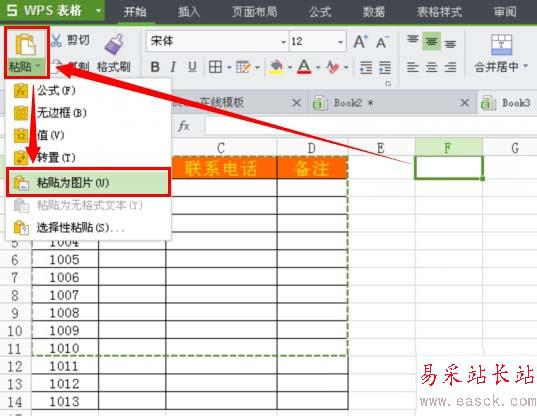Switch to the 表格样式 ribbon tab
The image size is (537, 416).
coord(439,12)
